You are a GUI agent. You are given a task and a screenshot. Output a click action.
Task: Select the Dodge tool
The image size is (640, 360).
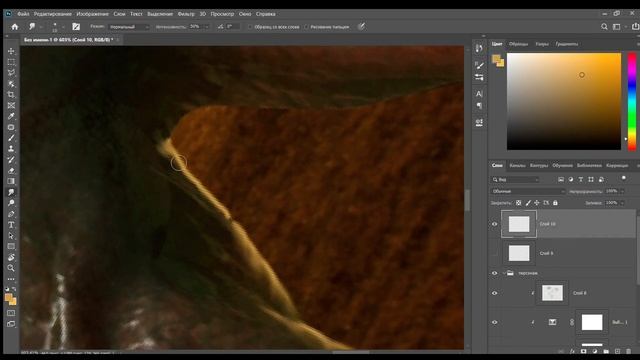11,203
